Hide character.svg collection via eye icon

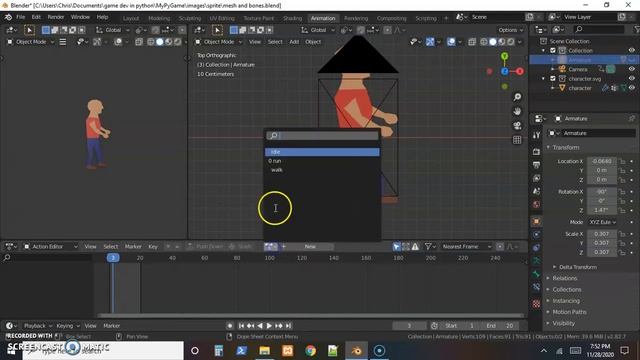[x=632, y=79]
